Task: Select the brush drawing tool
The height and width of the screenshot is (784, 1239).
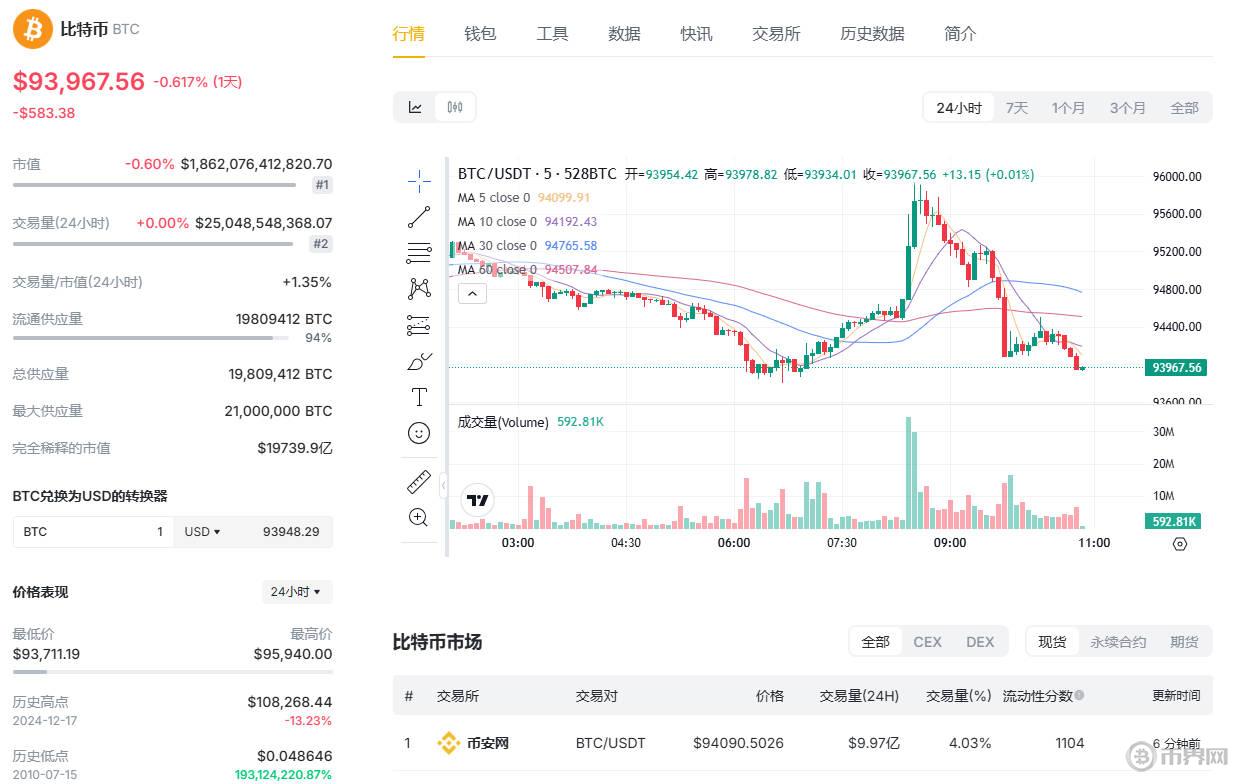Action: 418,360
